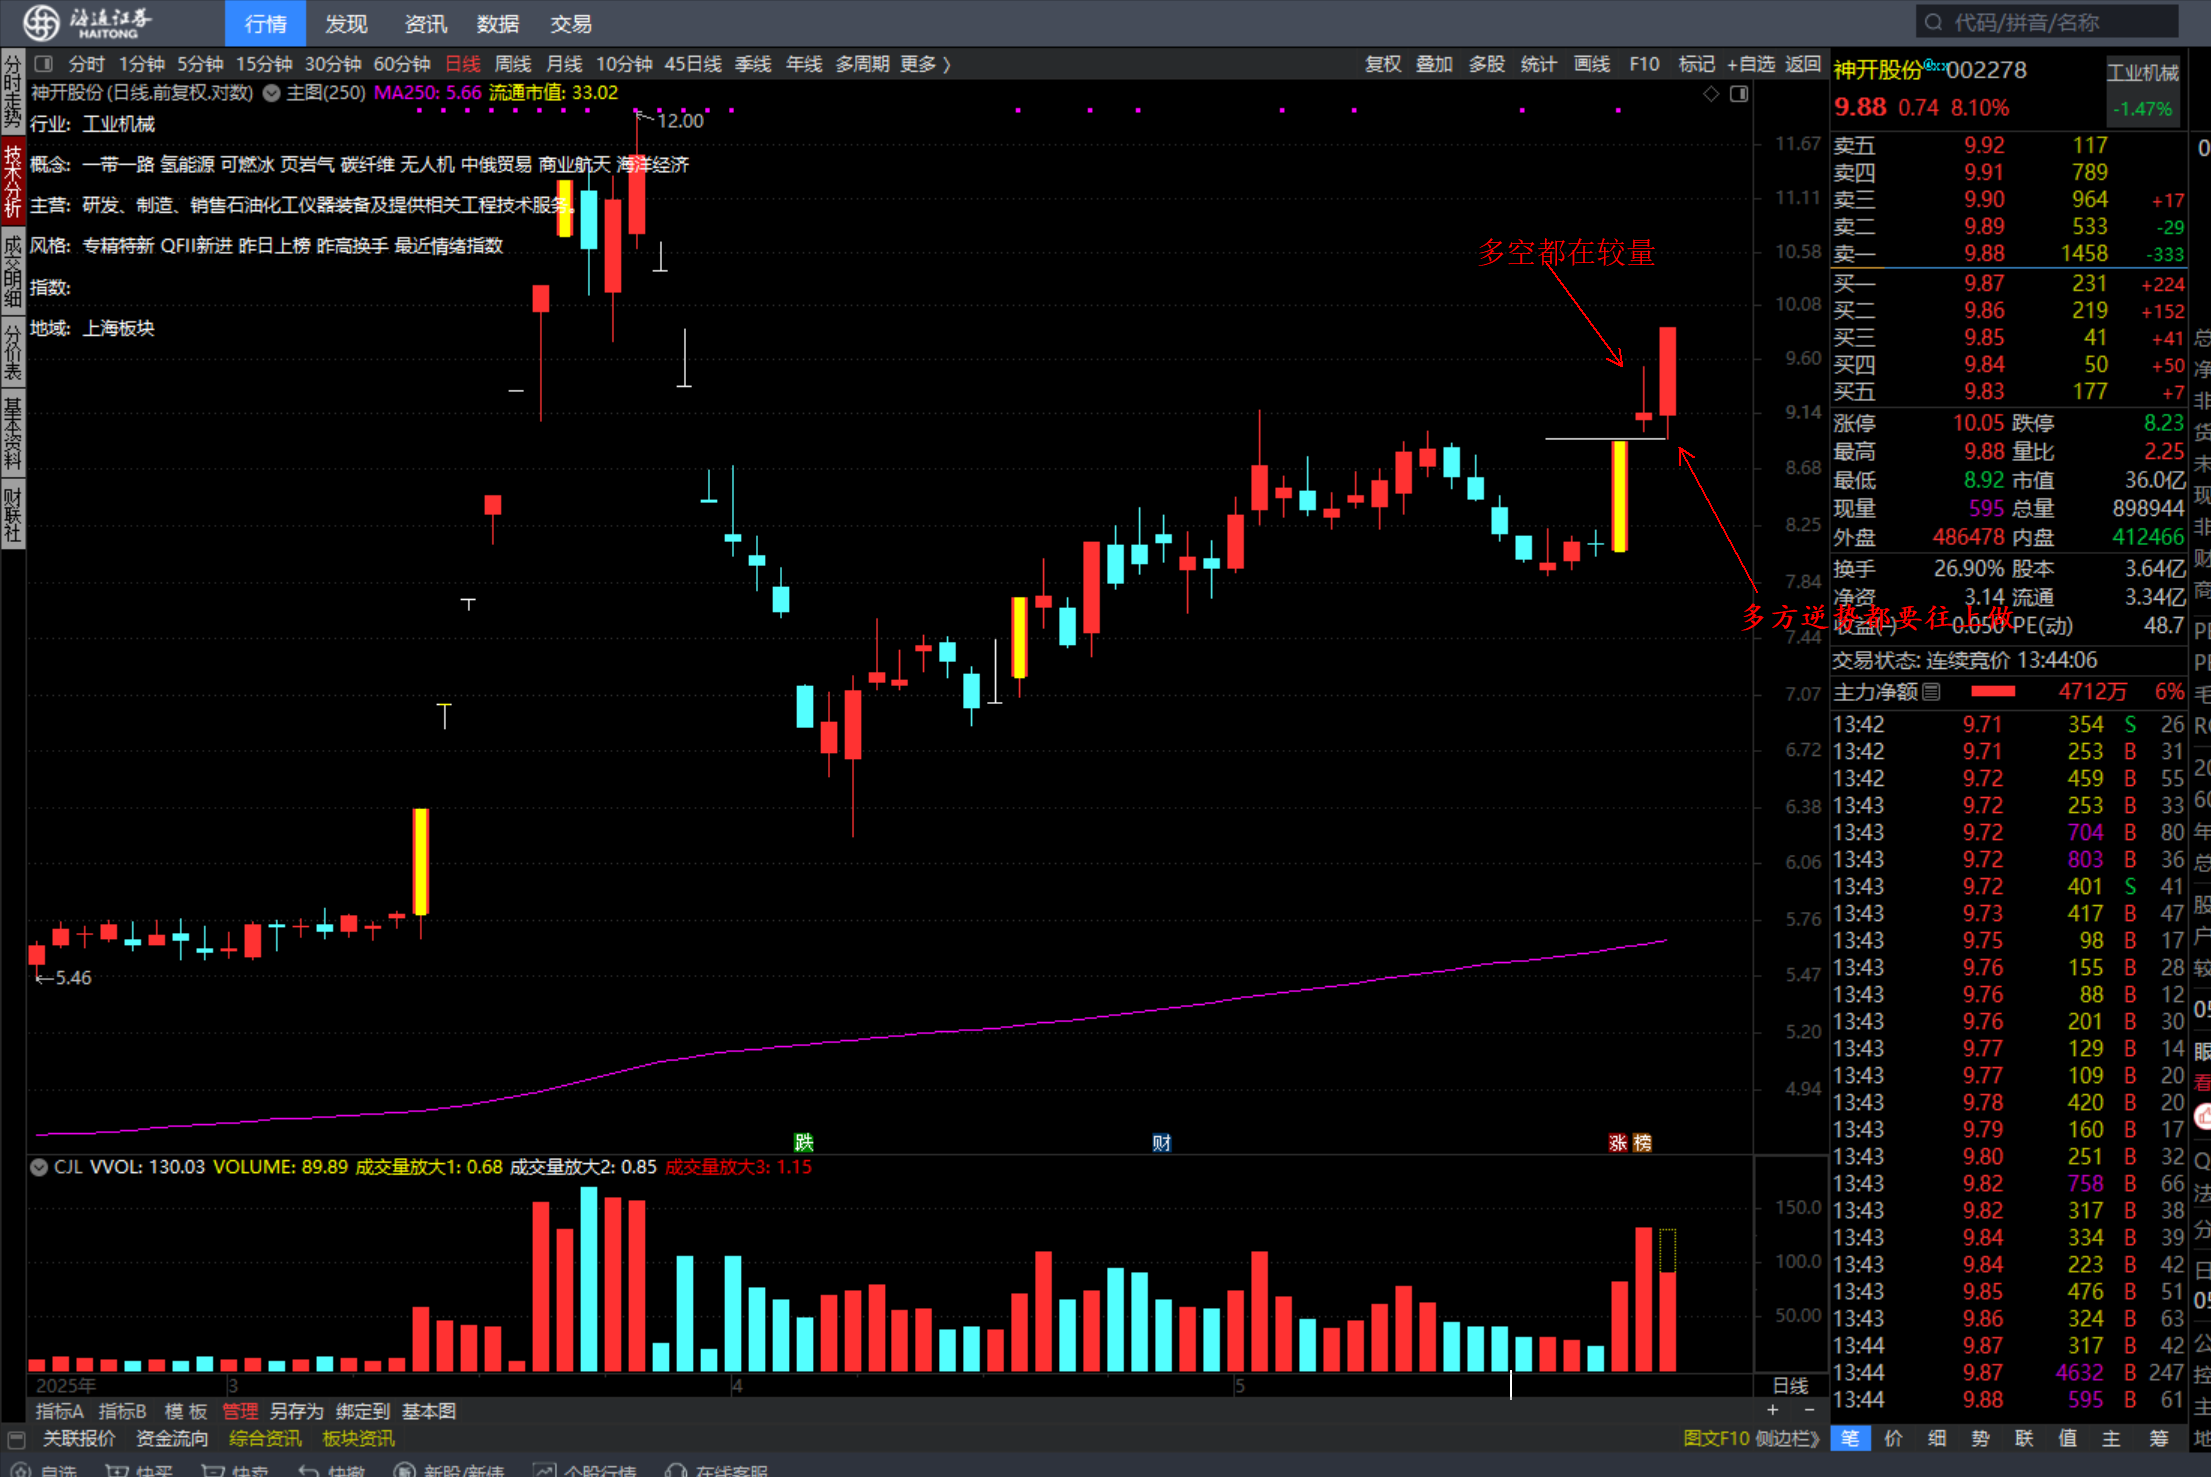
Task: Open the 模板 template menu
Action: (186, 1411)
